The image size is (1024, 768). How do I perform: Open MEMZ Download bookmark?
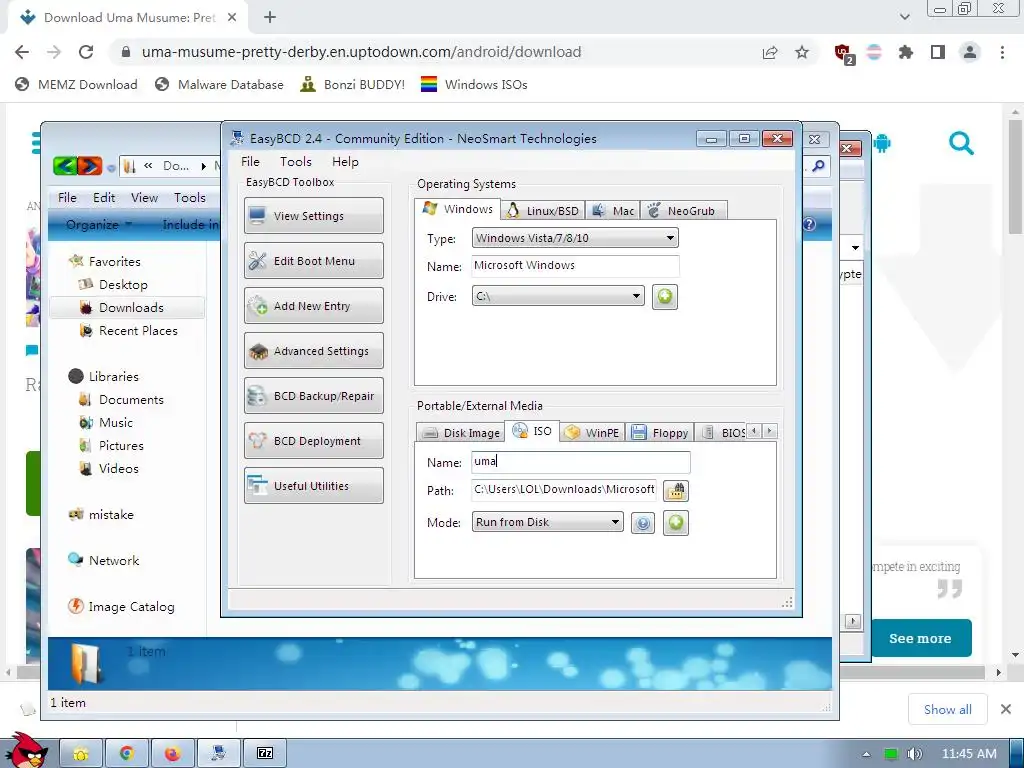[x=76, y=84]
